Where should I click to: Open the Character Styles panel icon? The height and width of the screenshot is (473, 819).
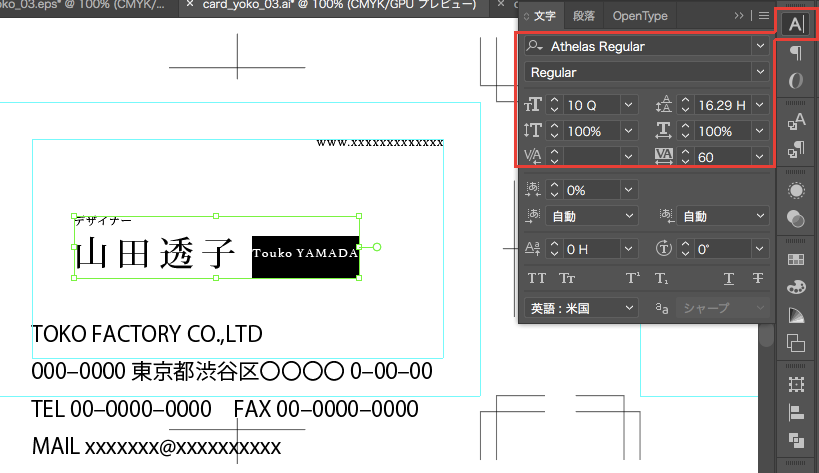[796, 122]
